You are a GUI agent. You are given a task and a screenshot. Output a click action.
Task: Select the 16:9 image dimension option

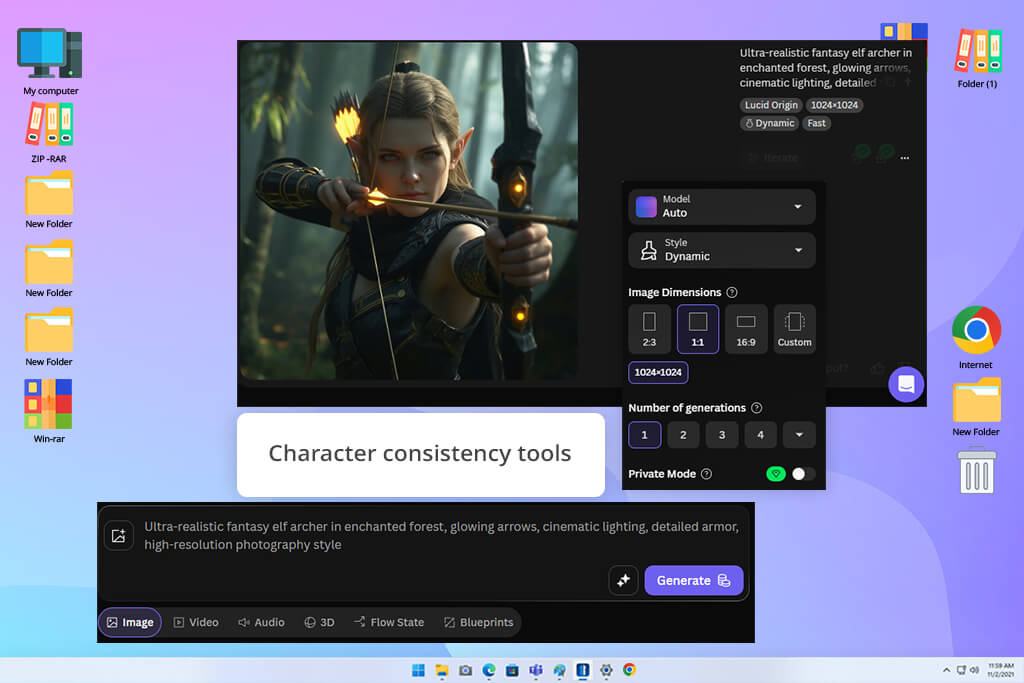pyautogui.click(x=746, y=329)
